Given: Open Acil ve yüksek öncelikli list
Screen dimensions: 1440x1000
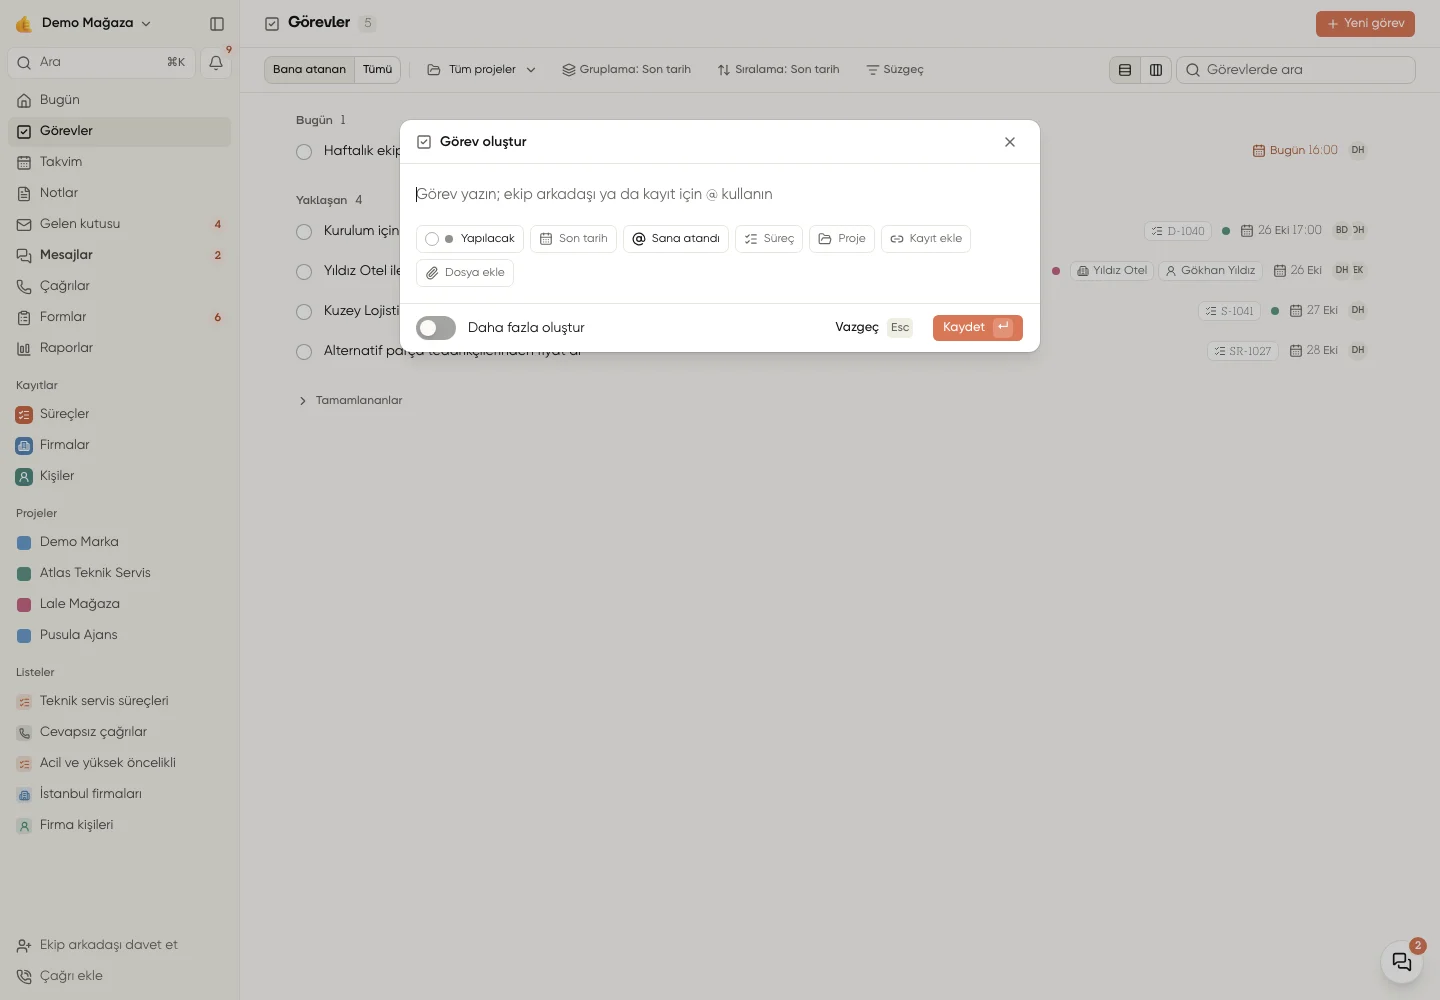Looking at the screenshot, I should click(x=120, y=763).
